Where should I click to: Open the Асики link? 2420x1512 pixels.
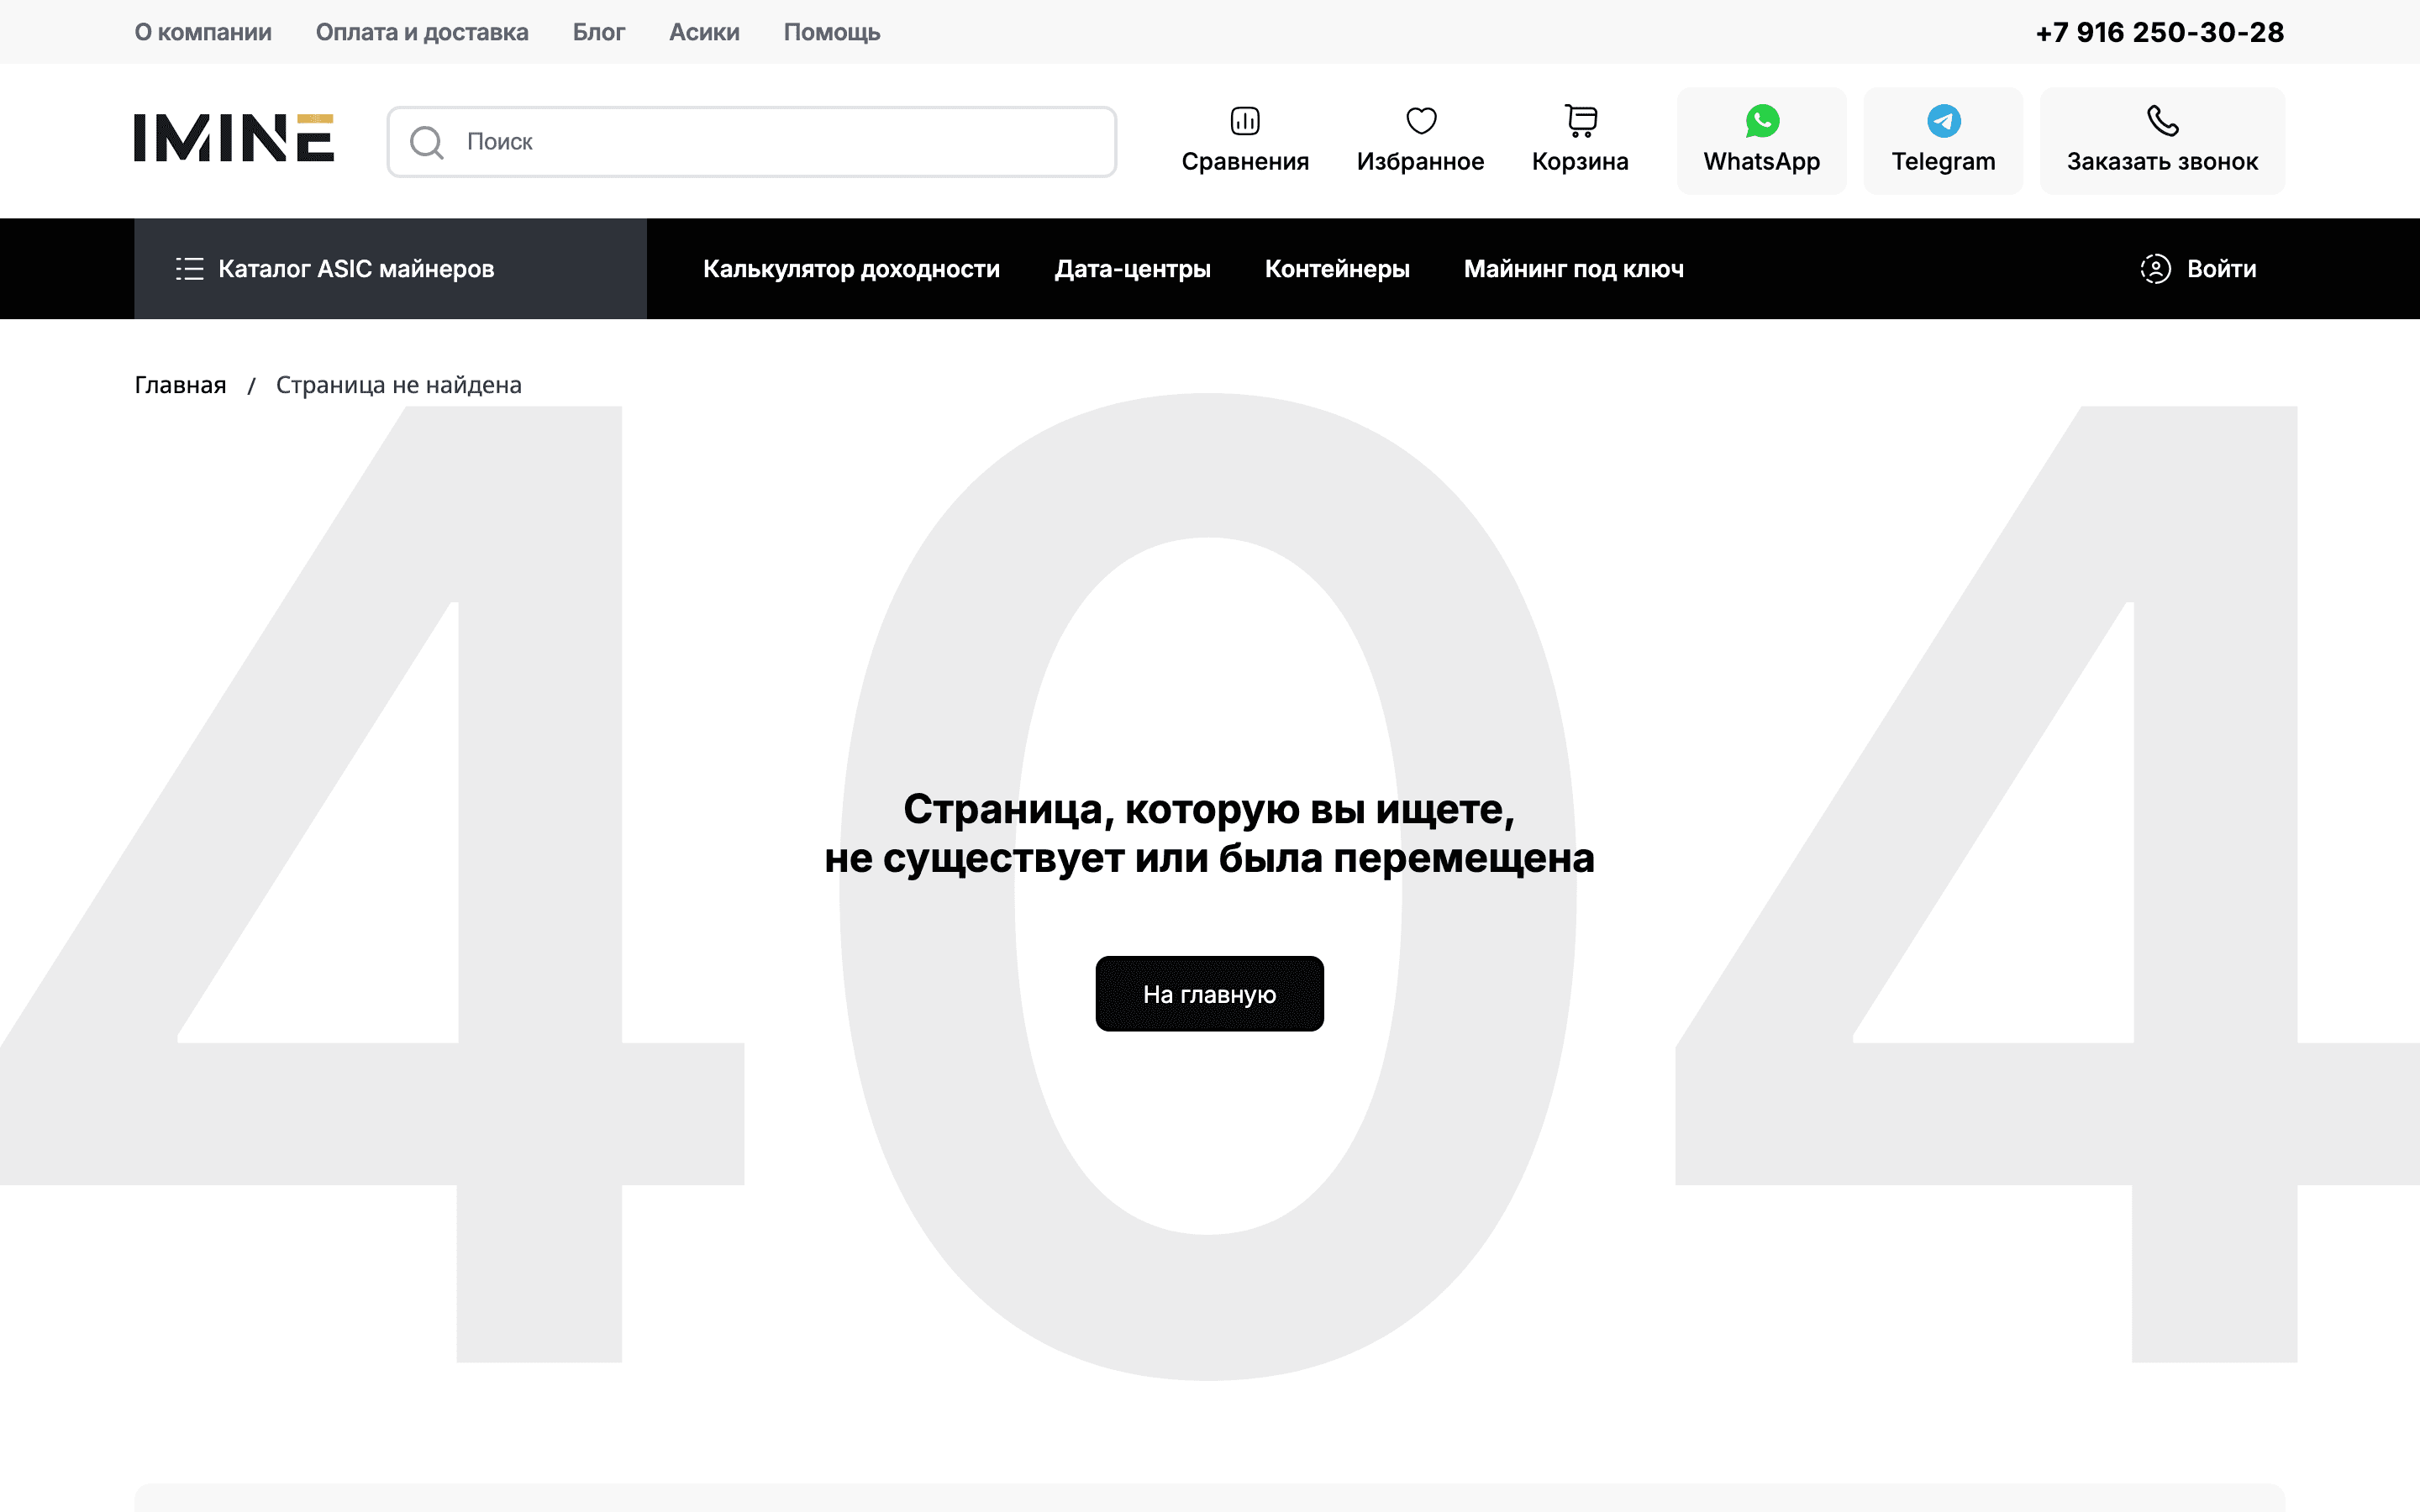(704, 32)
